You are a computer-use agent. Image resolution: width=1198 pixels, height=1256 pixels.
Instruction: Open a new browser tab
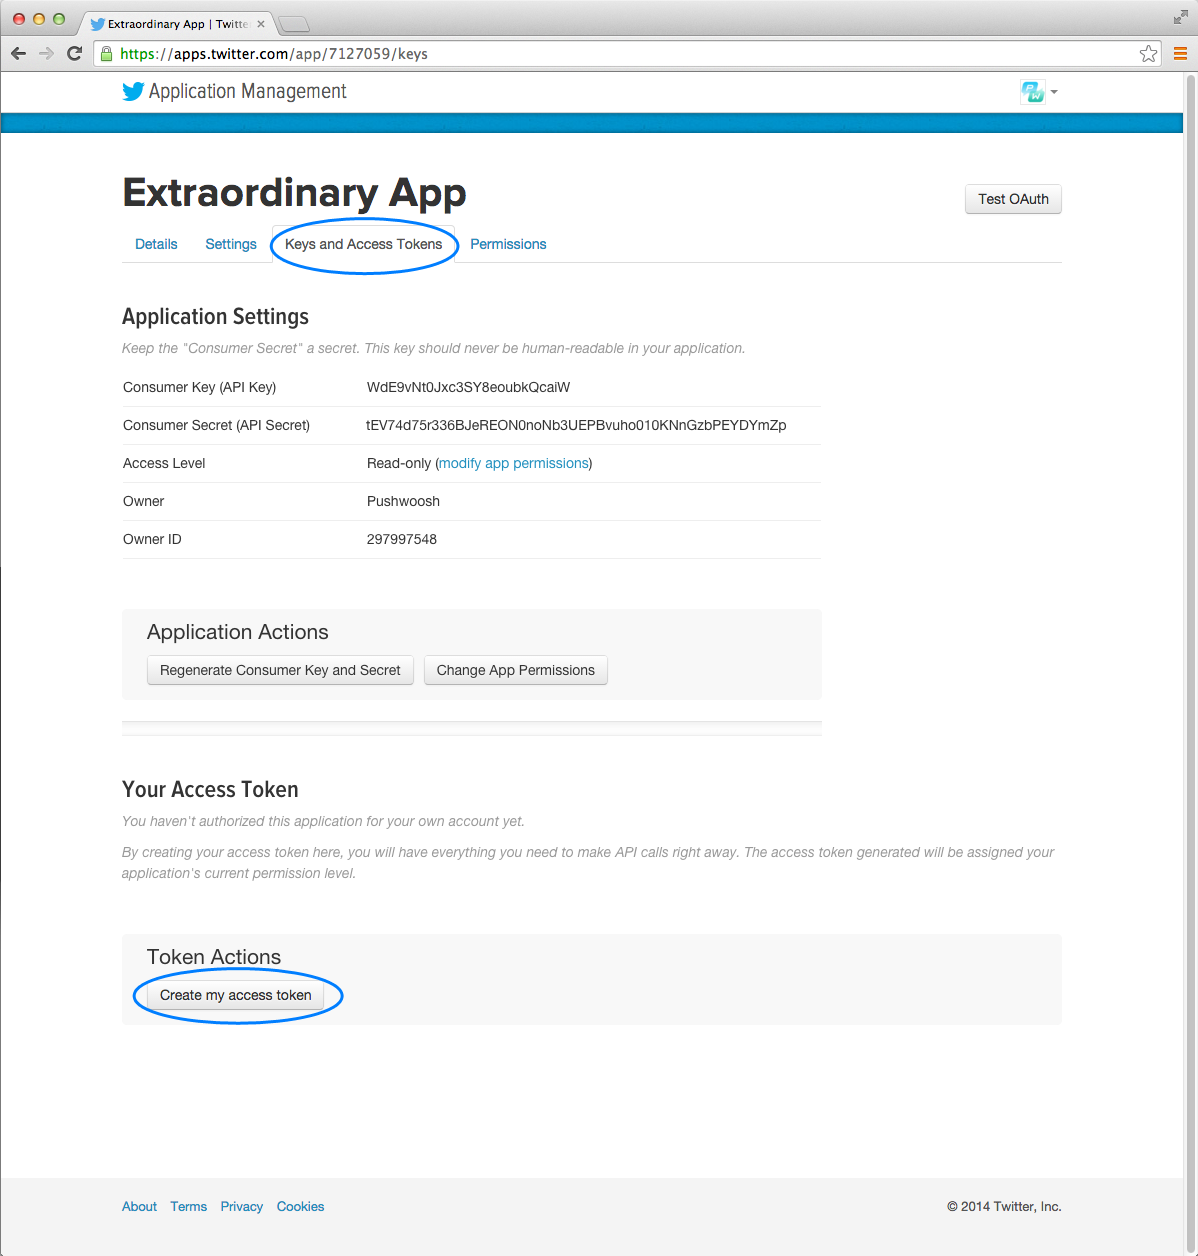pyautogui.click(x=294, y=24)
